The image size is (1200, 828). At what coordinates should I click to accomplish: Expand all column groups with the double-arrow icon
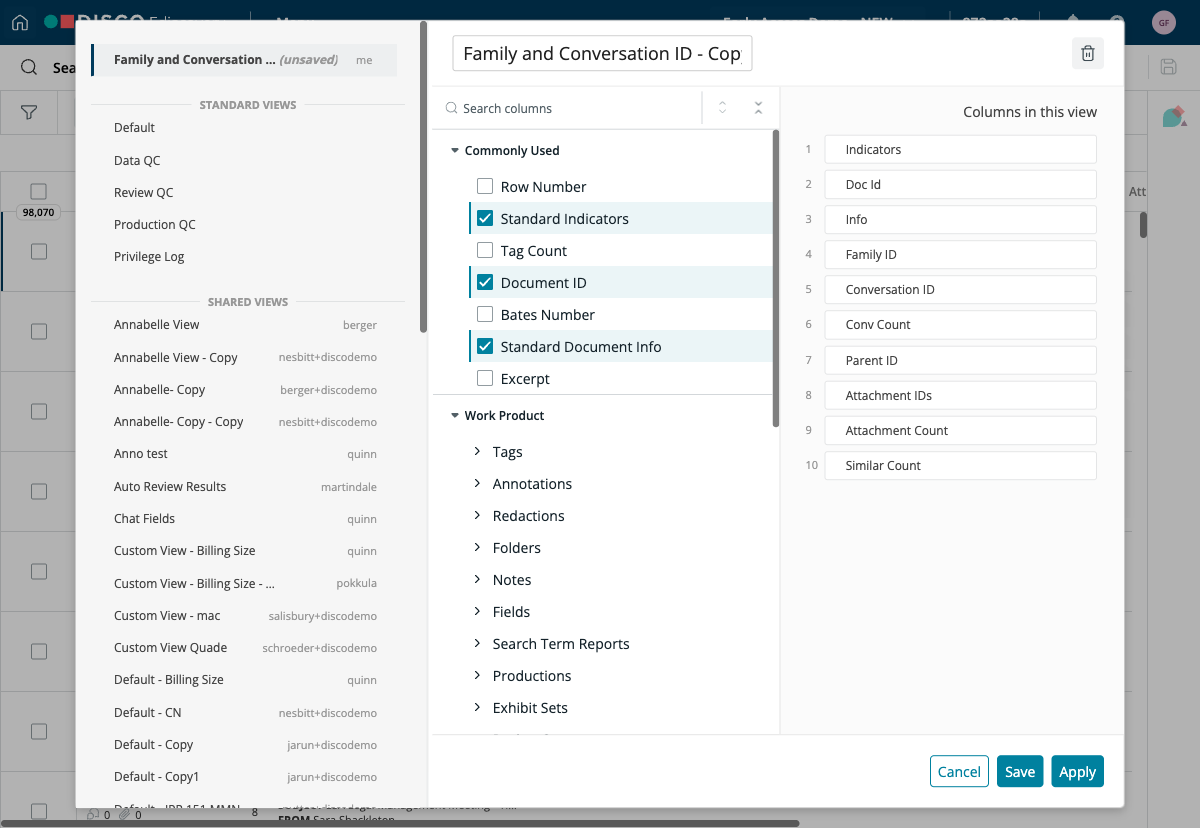tap(723, 108)
